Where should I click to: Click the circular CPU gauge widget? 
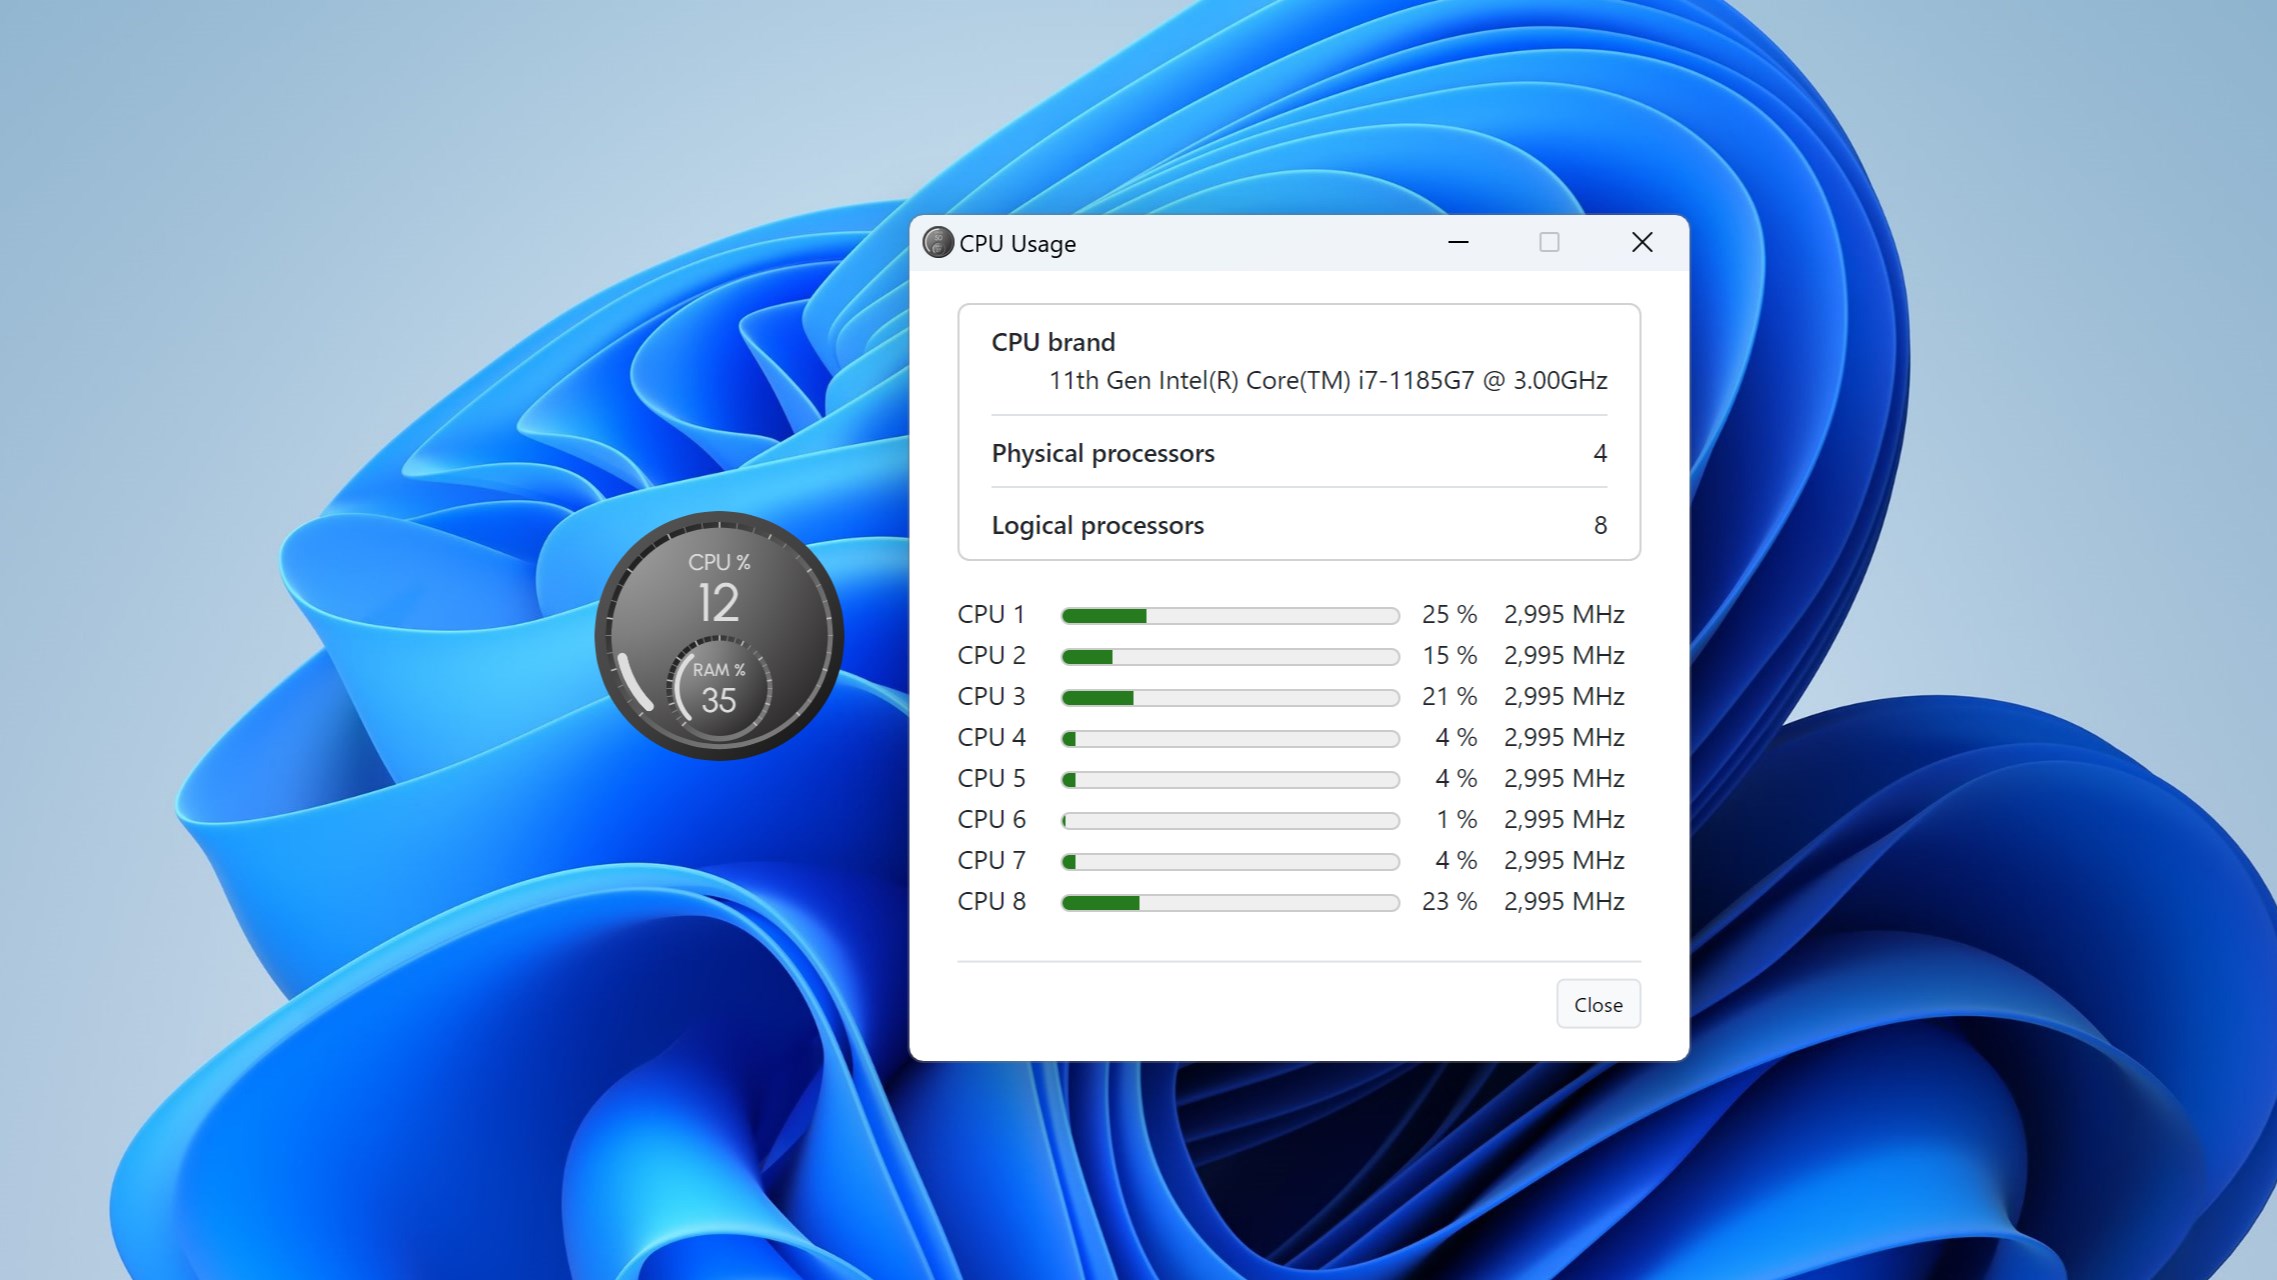(x=718, y=638)
